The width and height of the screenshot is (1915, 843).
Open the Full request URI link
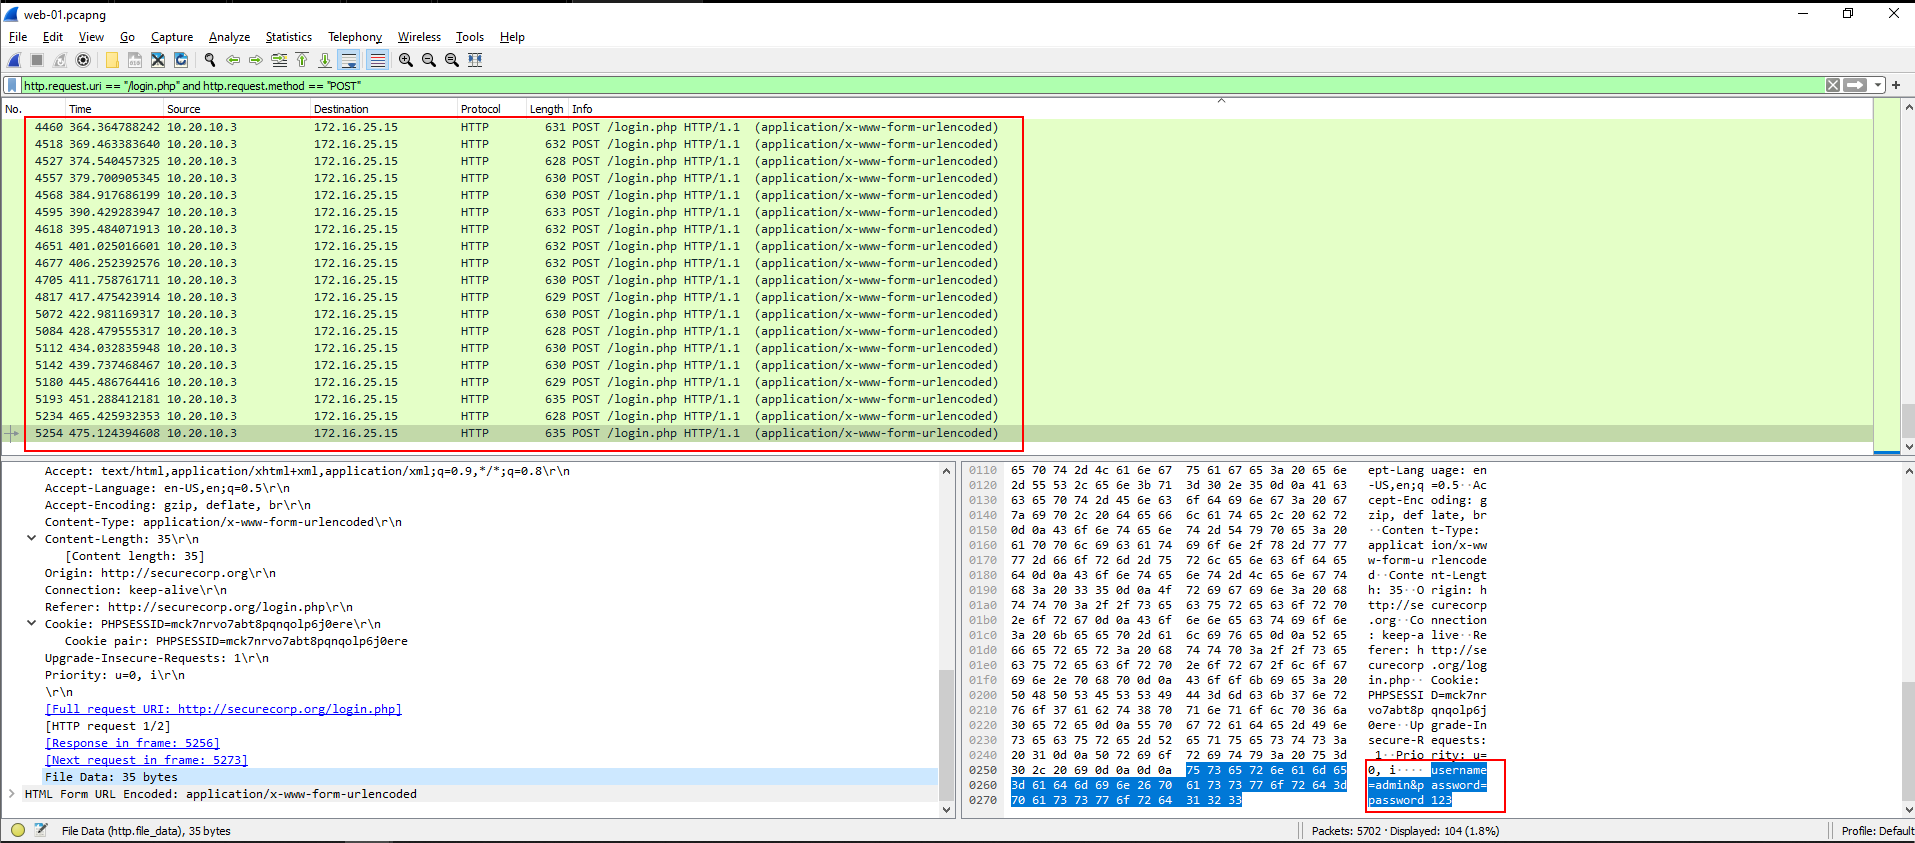[223, 709]
